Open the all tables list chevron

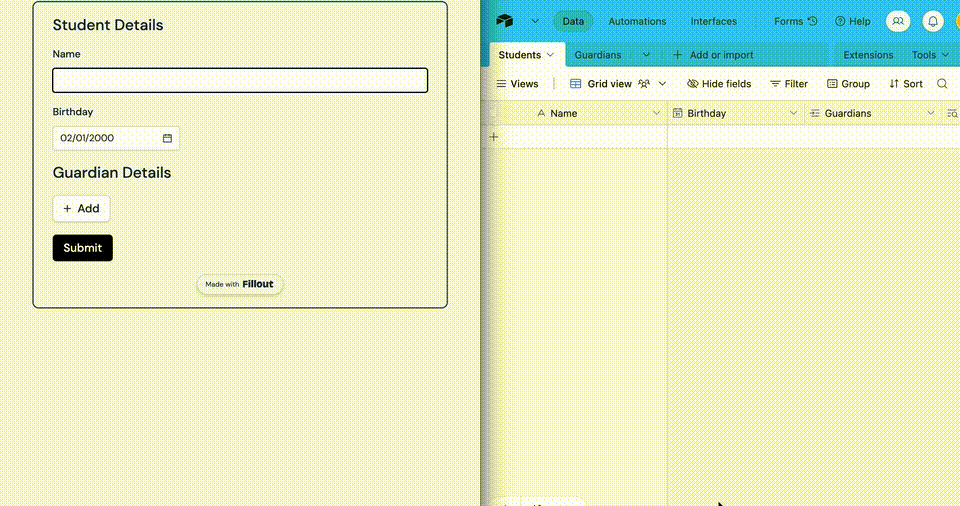point(646,55)
